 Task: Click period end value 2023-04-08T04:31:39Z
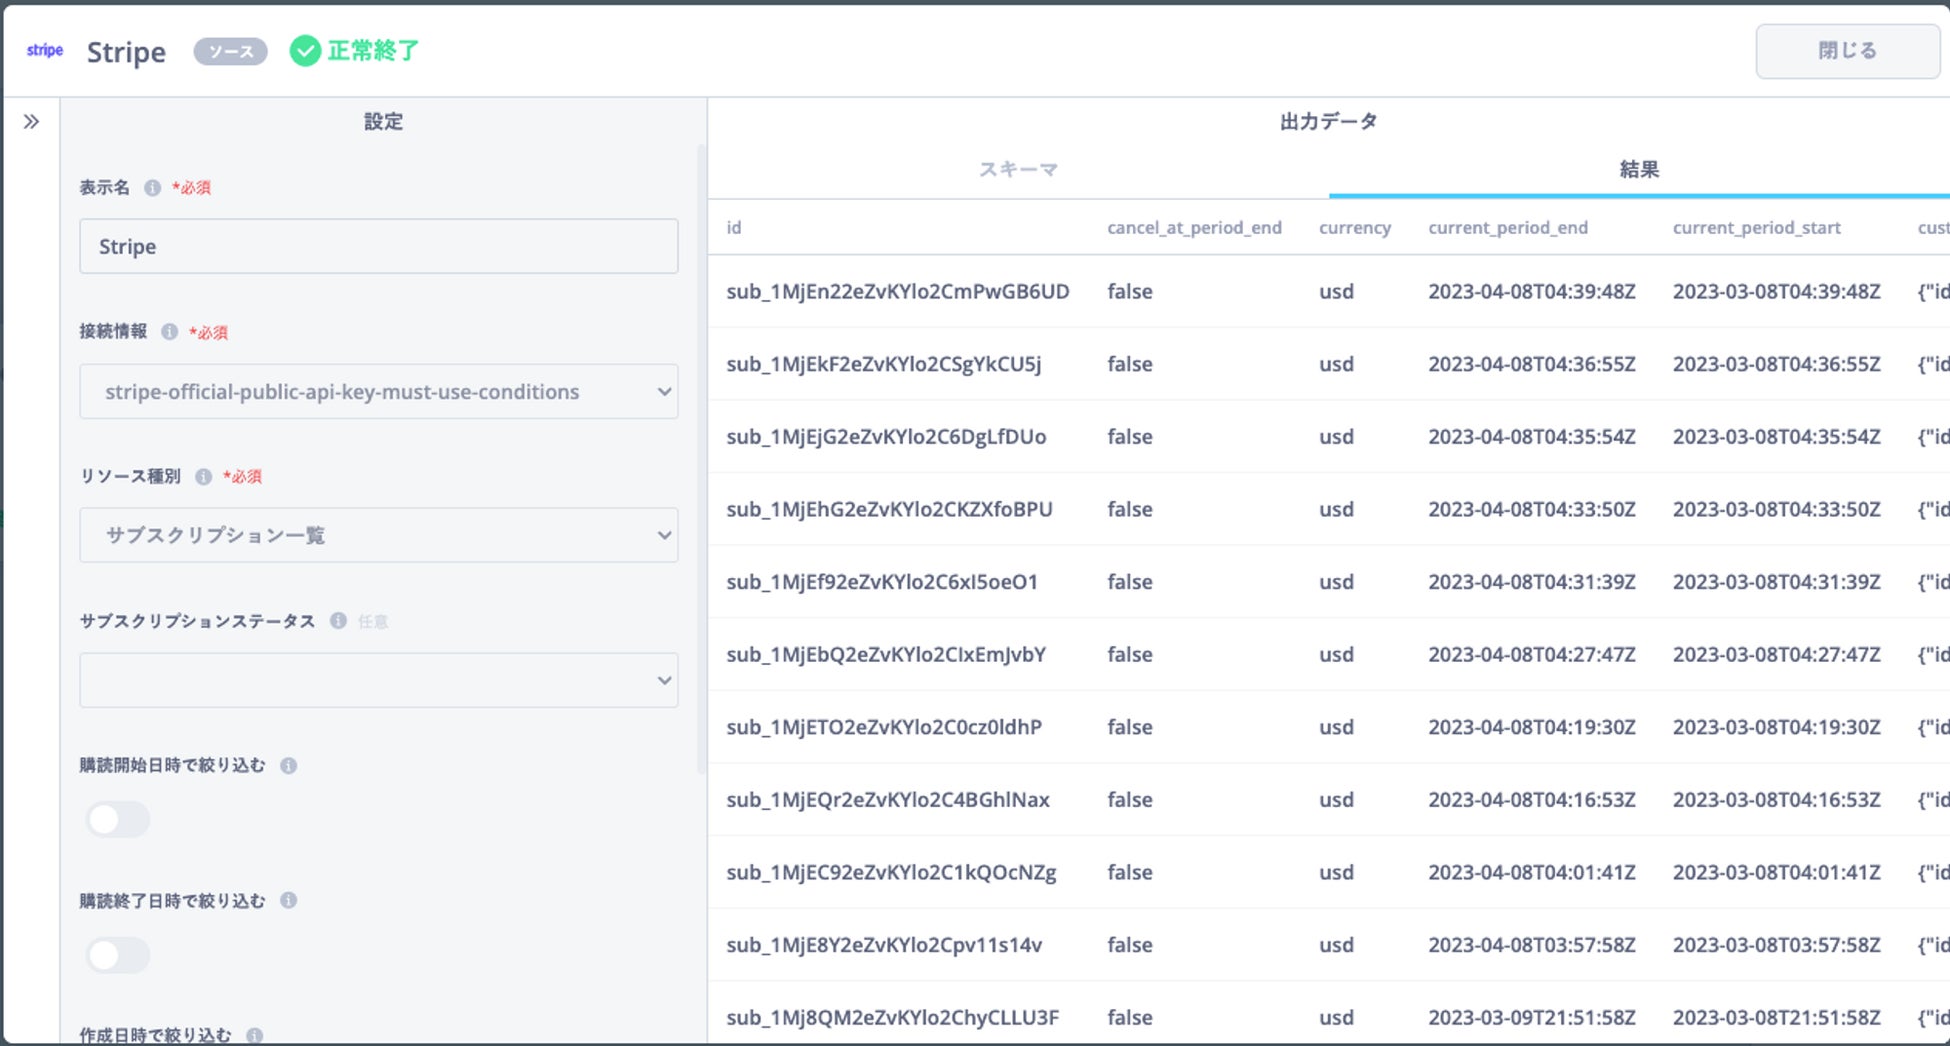coord(1532,582)
